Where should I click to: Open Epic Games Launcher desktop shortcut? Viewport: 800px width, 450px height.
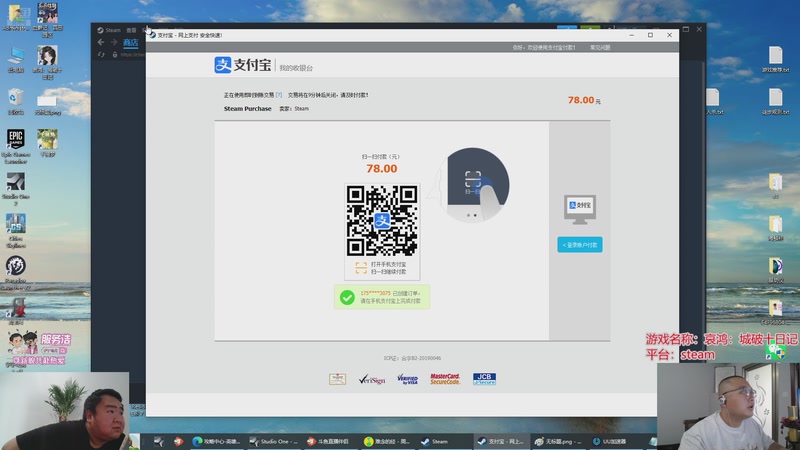click(16, 146)
